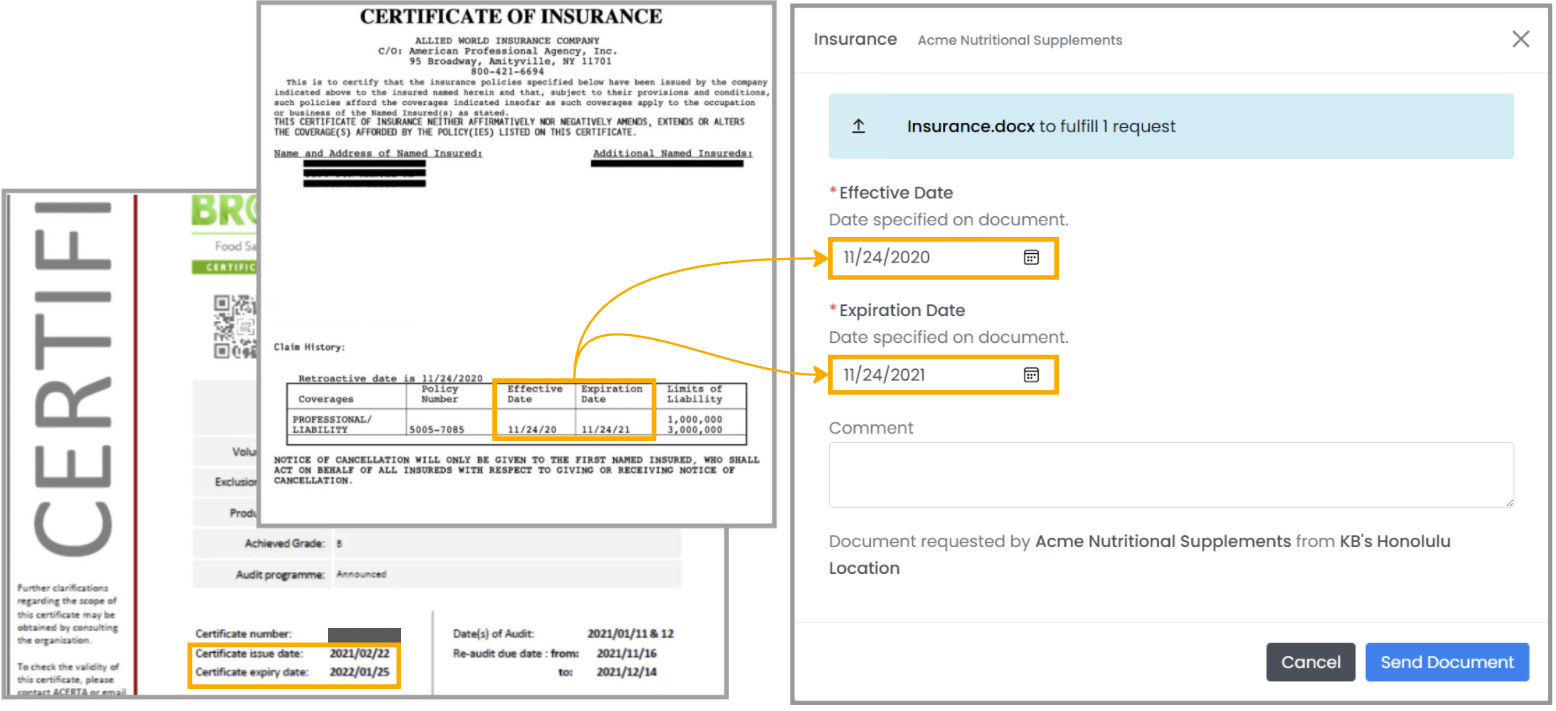Open the Expiration Date calendar picker icon
This screenshot has height=711, width=1556.
(1031, 375)
